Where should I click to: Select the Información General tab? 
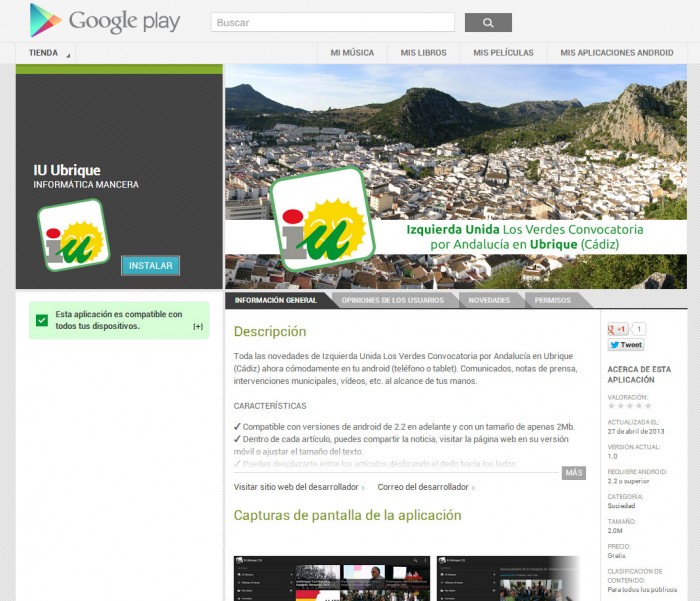click(276, 300)
